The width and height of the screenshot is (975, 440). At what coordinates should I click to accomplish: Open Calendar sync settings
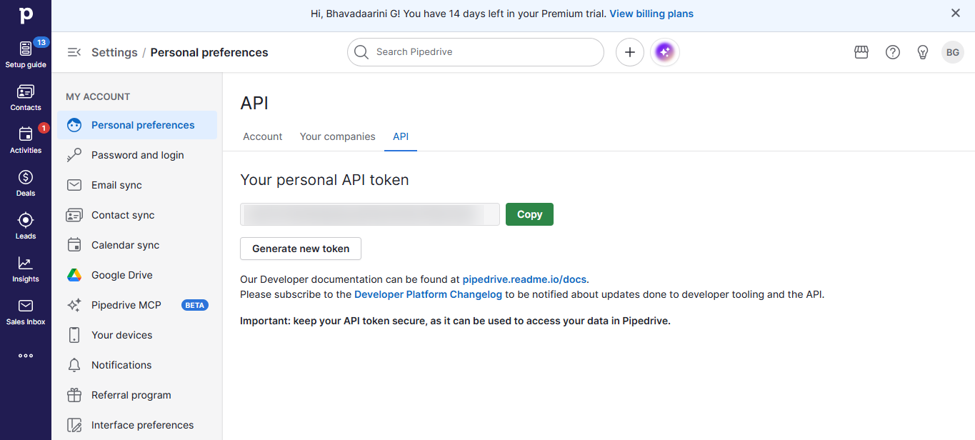point(137,245)
